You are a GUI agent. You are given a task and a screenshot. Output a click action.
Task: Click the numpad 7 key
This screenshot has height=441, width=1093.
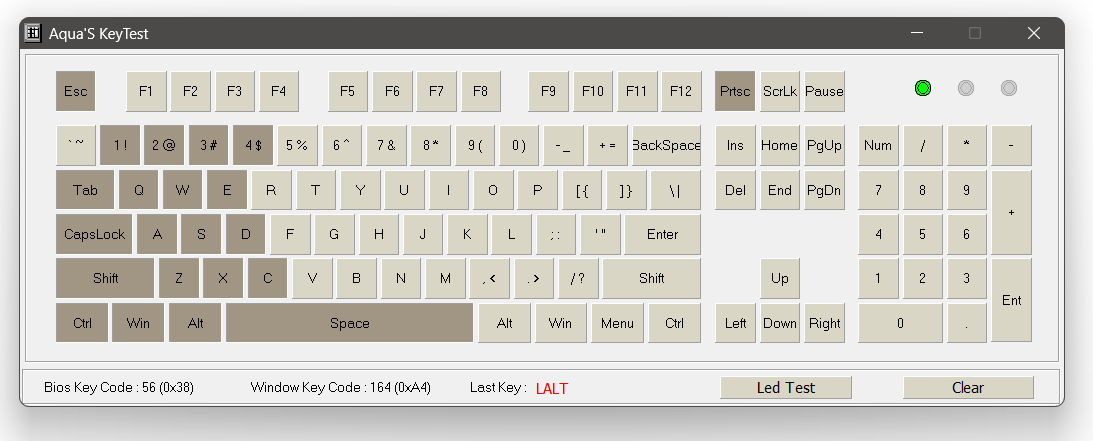pyautogui.click(x=878, y=189)
